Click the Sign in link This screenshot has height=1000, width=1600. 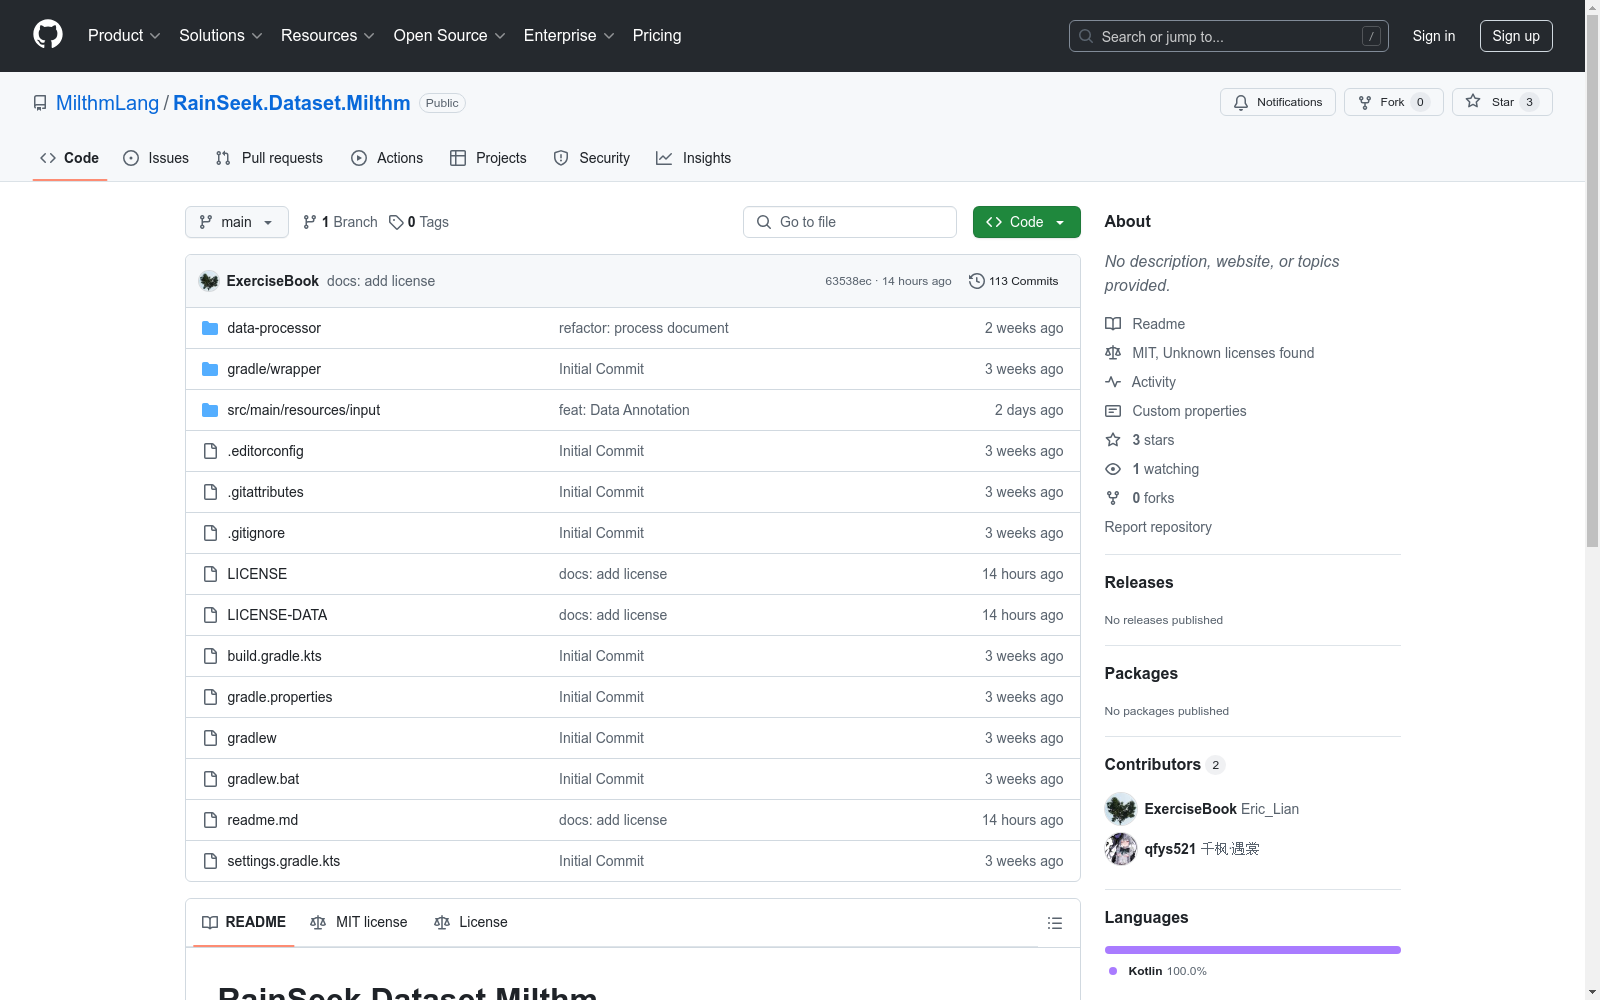[1434, 36]
